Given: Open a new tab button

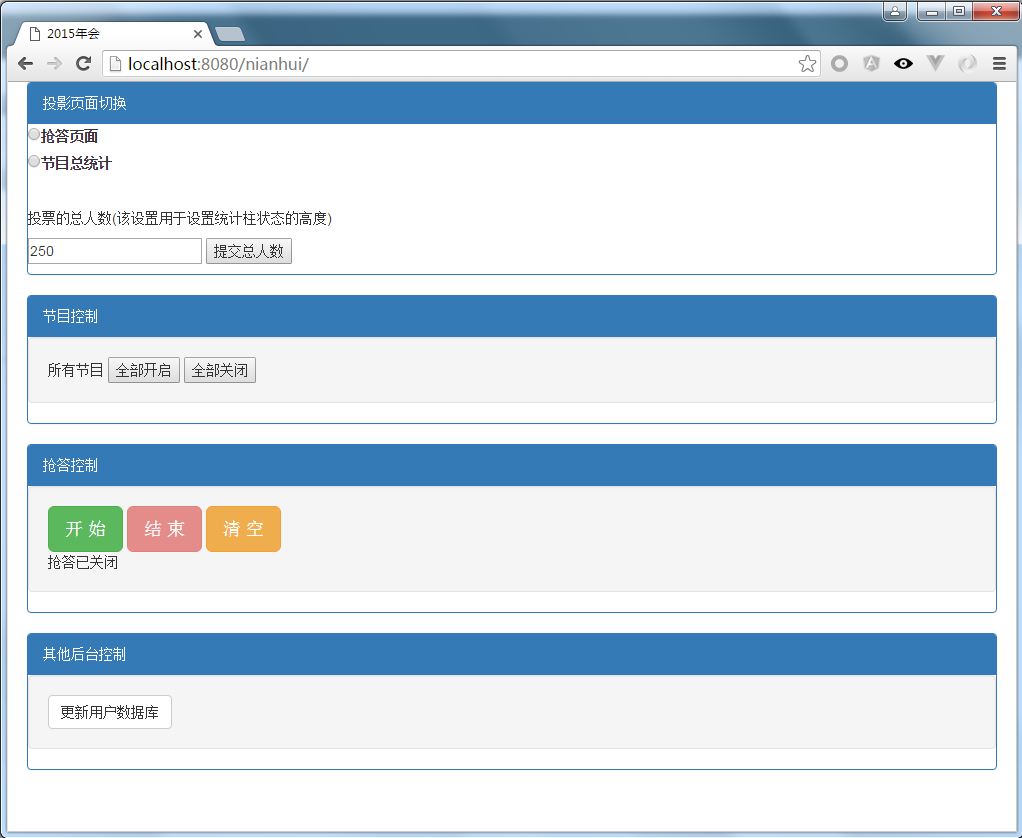Looking at the screenshot, I should (229, 34).
